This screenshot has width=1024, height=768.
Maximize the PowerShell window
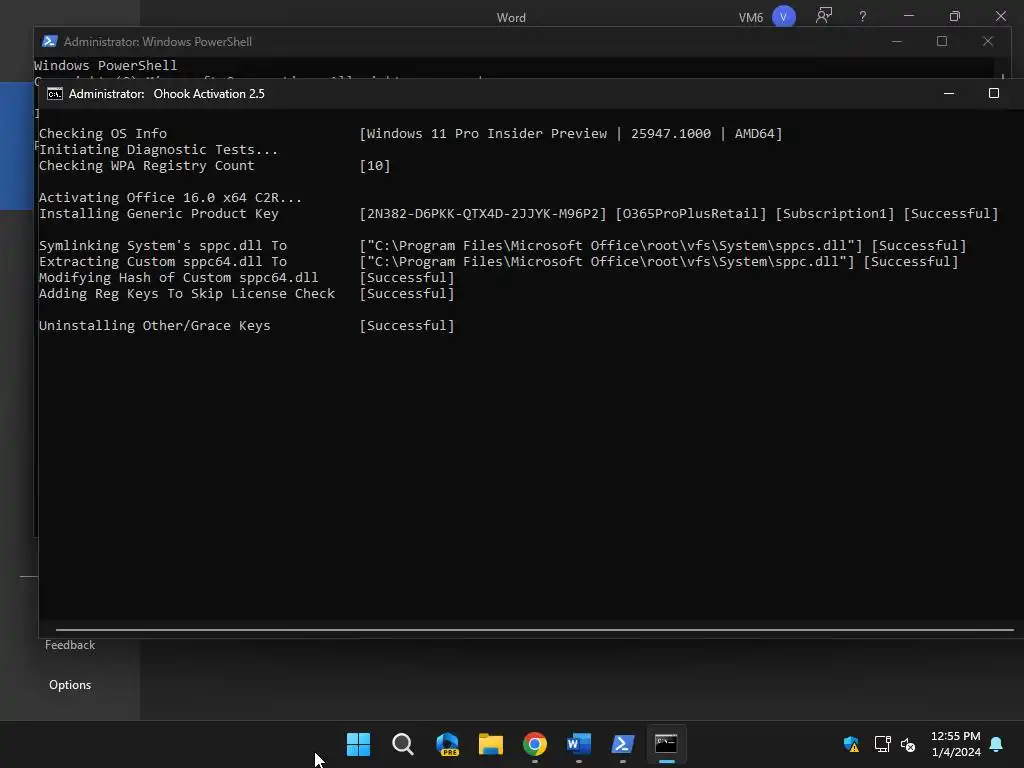(942, 41)
